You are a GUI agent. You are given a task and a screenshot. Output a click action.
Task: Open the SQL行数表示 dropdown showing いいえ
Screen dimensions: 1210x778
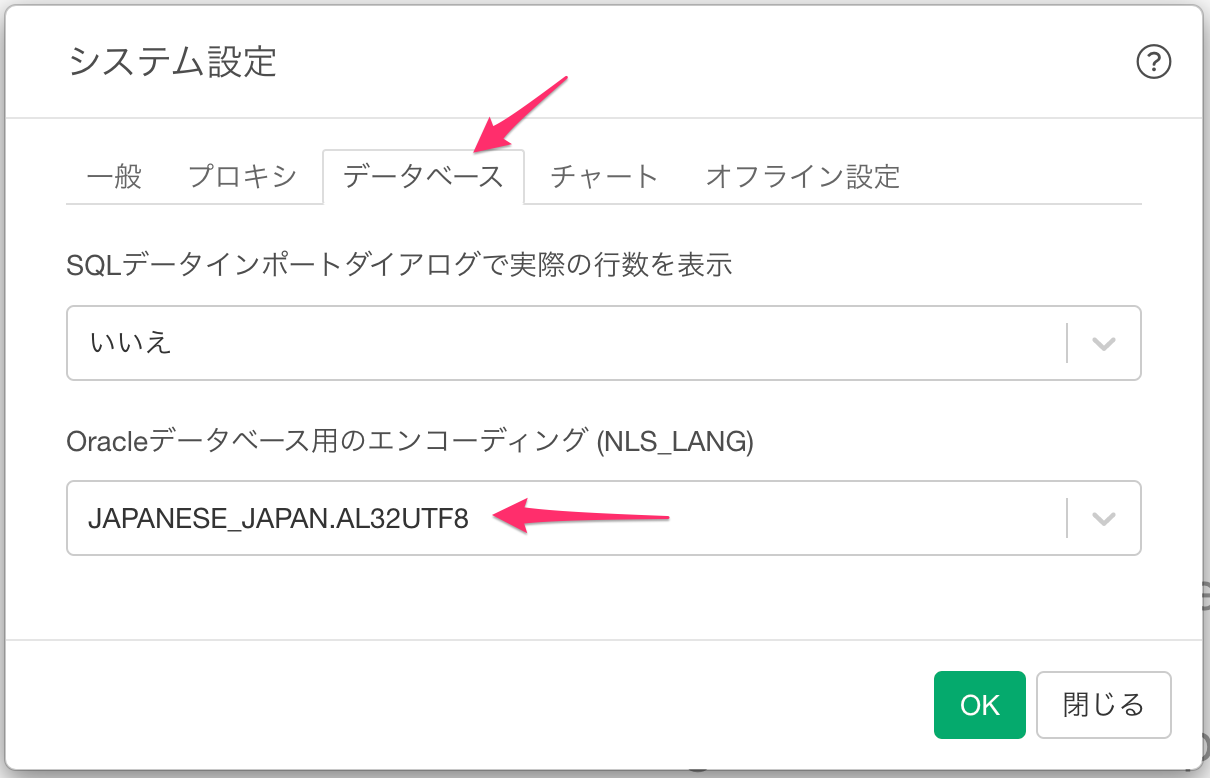(x=603, y=343)
